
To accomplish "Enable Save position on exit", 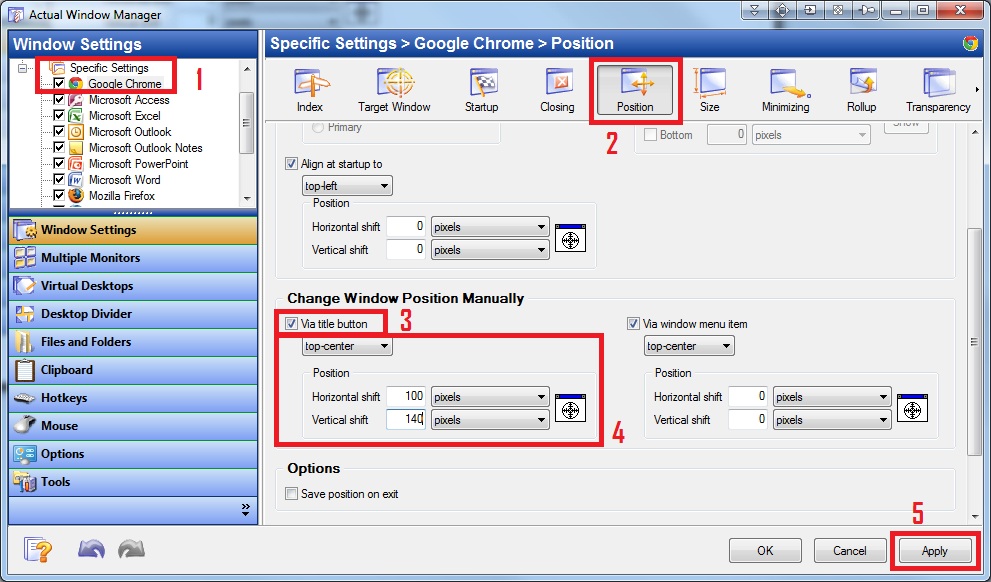I will pyautogui.click(x=291, y=494).
